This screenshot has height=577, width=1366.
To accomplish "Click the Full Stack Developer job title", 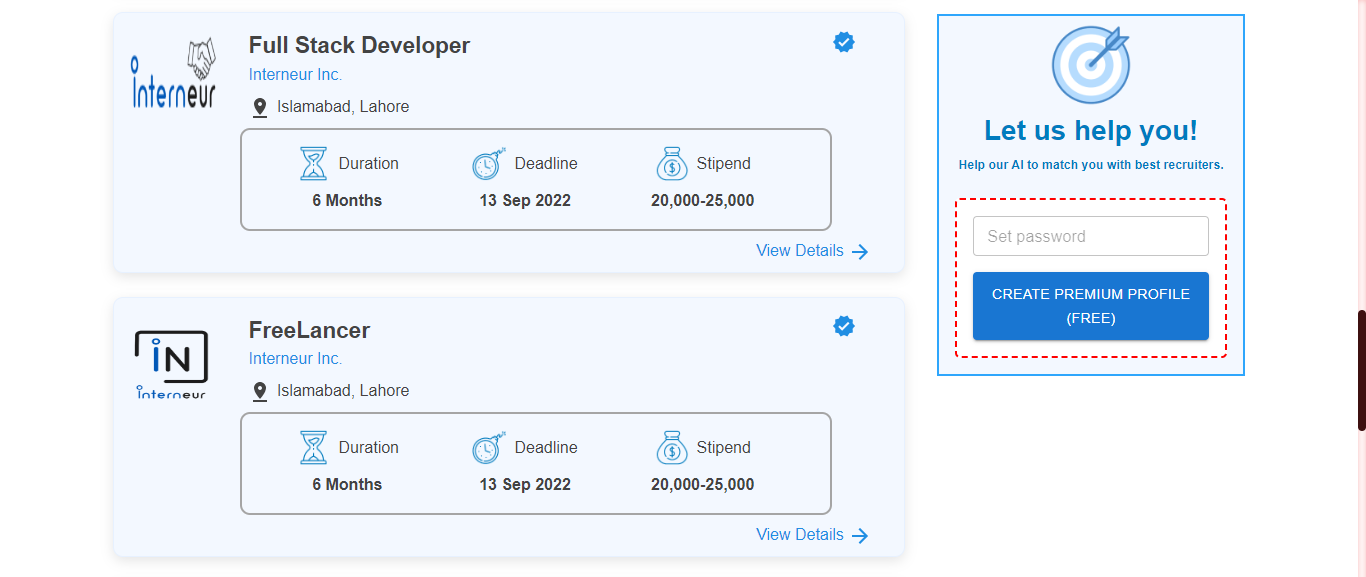I will [359, 45].
